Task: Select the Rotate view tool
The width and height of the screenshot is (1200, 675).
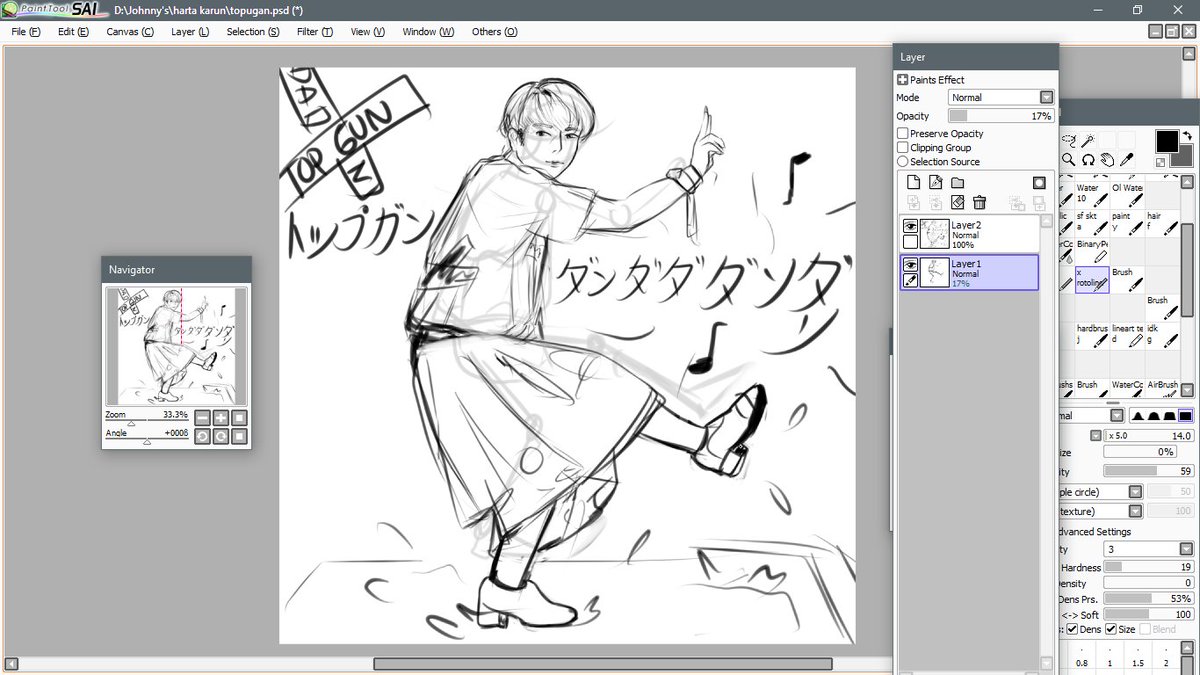Action: 1088,159
